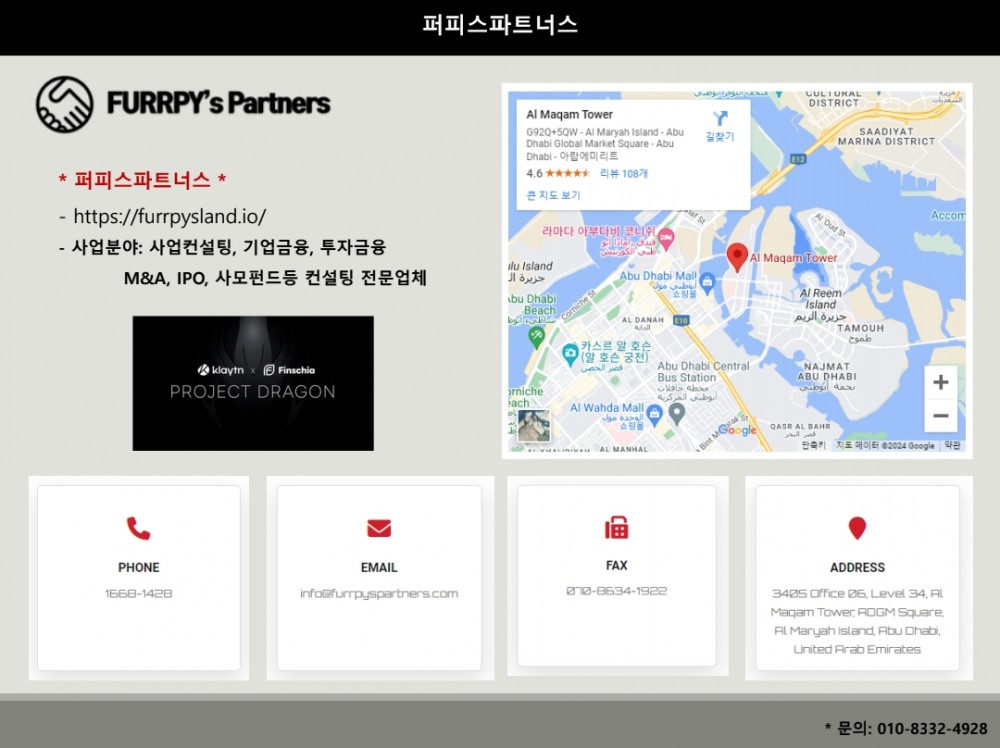1000x748 pixels.
Task: Open the '길찾기' directions link
Action: coord(720,136)
